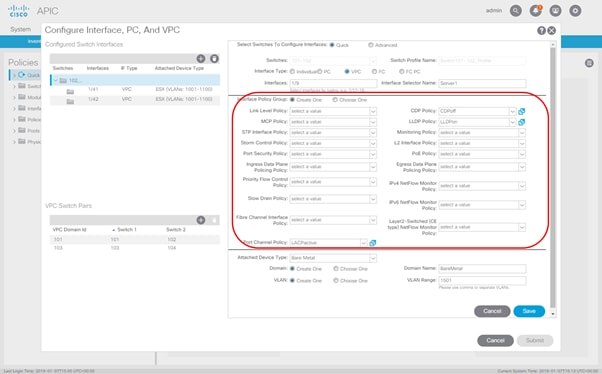The image size is (602, 374).
Task: Click the Domain Name input field
Action: tap(482, 269)
